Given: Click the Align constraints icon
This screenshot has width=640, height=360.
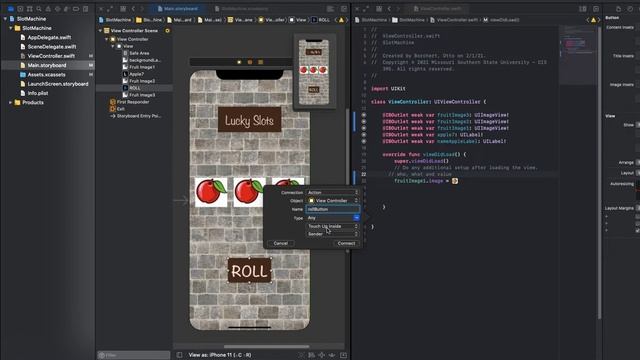Looking at the screenshot, I should pos(311,355).
